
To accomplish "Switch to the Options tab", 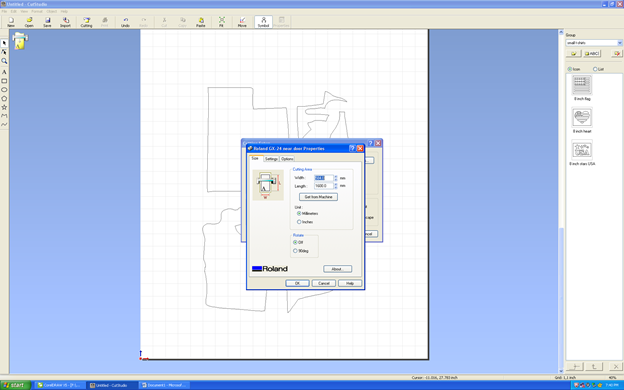I will 287,159.
